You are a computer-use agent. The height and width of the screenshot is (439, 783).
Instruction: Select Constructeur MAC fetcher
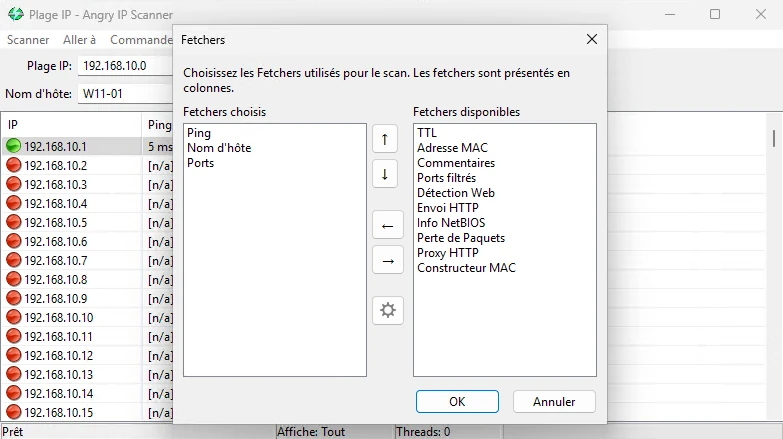tap(466, 267)
